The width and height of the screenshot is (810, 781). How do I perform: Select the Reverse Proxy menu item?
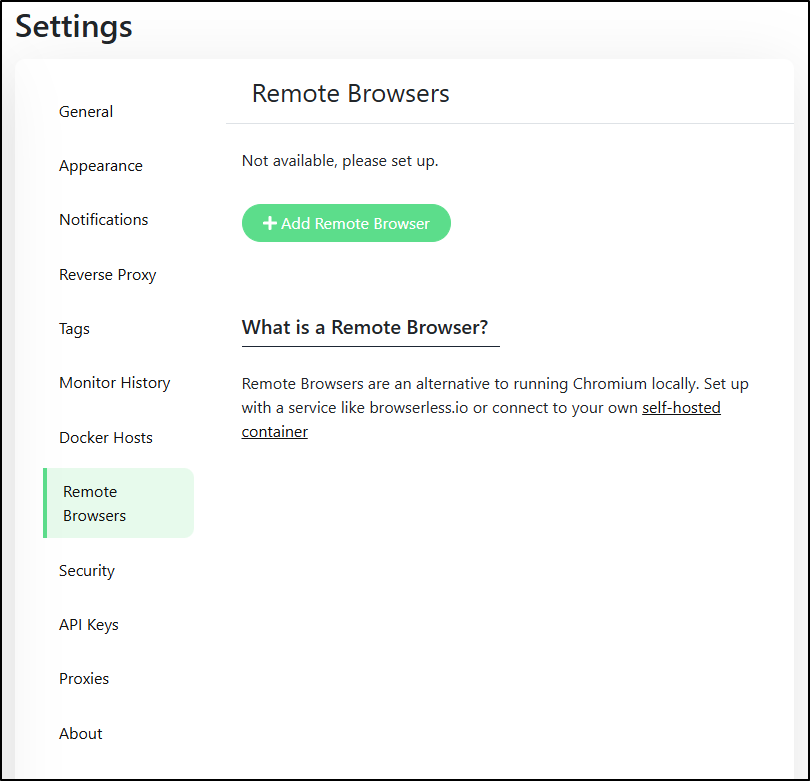pyautogui.click(x=107, y=275)
